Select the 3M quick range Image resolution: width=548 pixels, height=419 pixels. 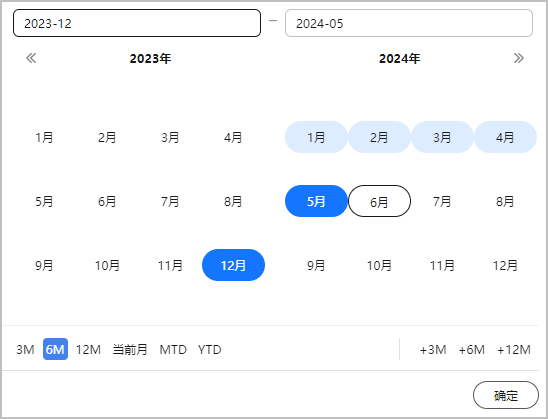click(25, 349)
